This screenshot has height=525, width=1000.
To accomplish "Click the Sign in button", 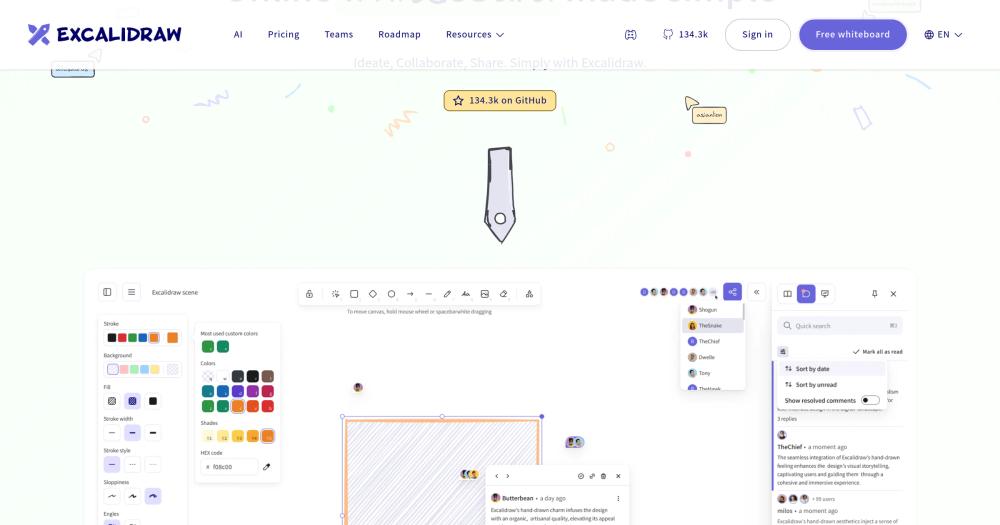I will 758,34.
